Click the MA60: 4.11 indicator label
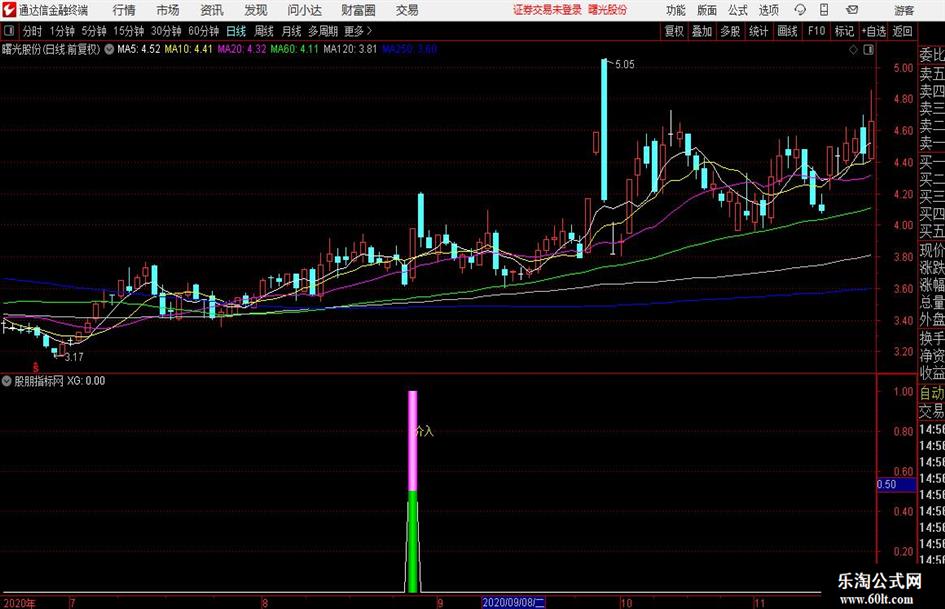The width and height of the screenshot is (945, 609). click(x=294, y=49)
